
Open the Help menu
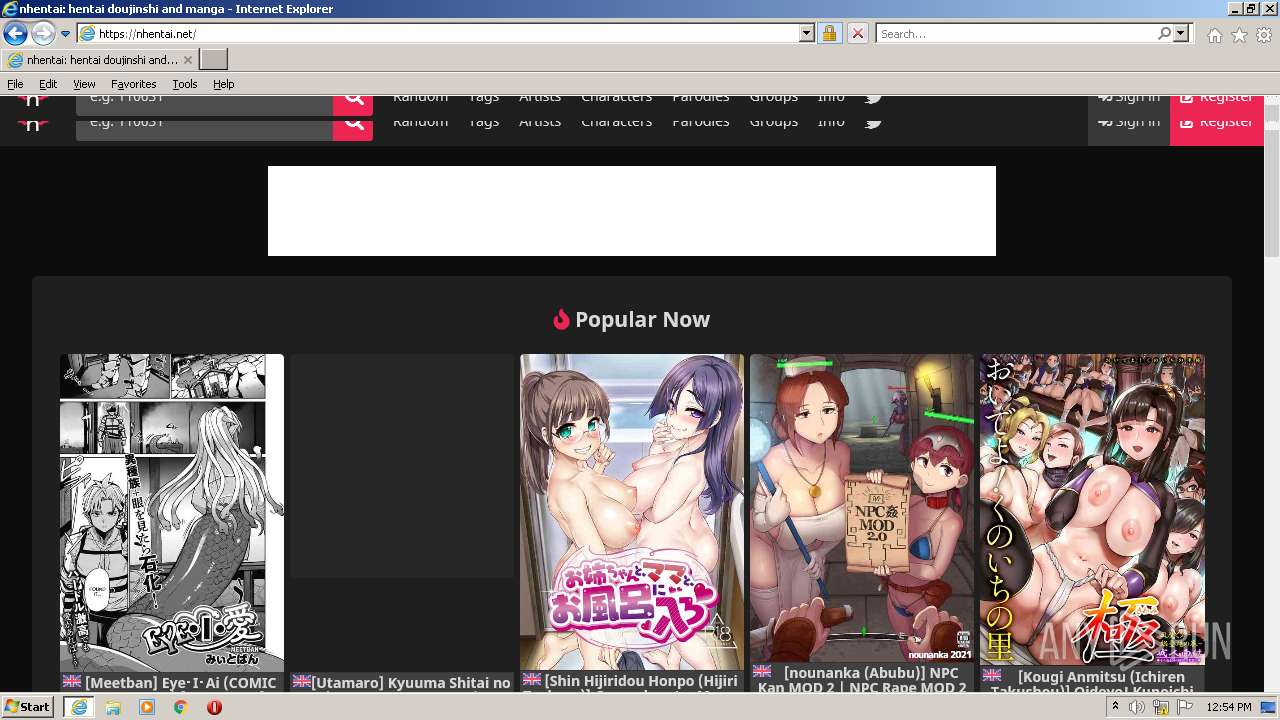click(x=224, y=84)
